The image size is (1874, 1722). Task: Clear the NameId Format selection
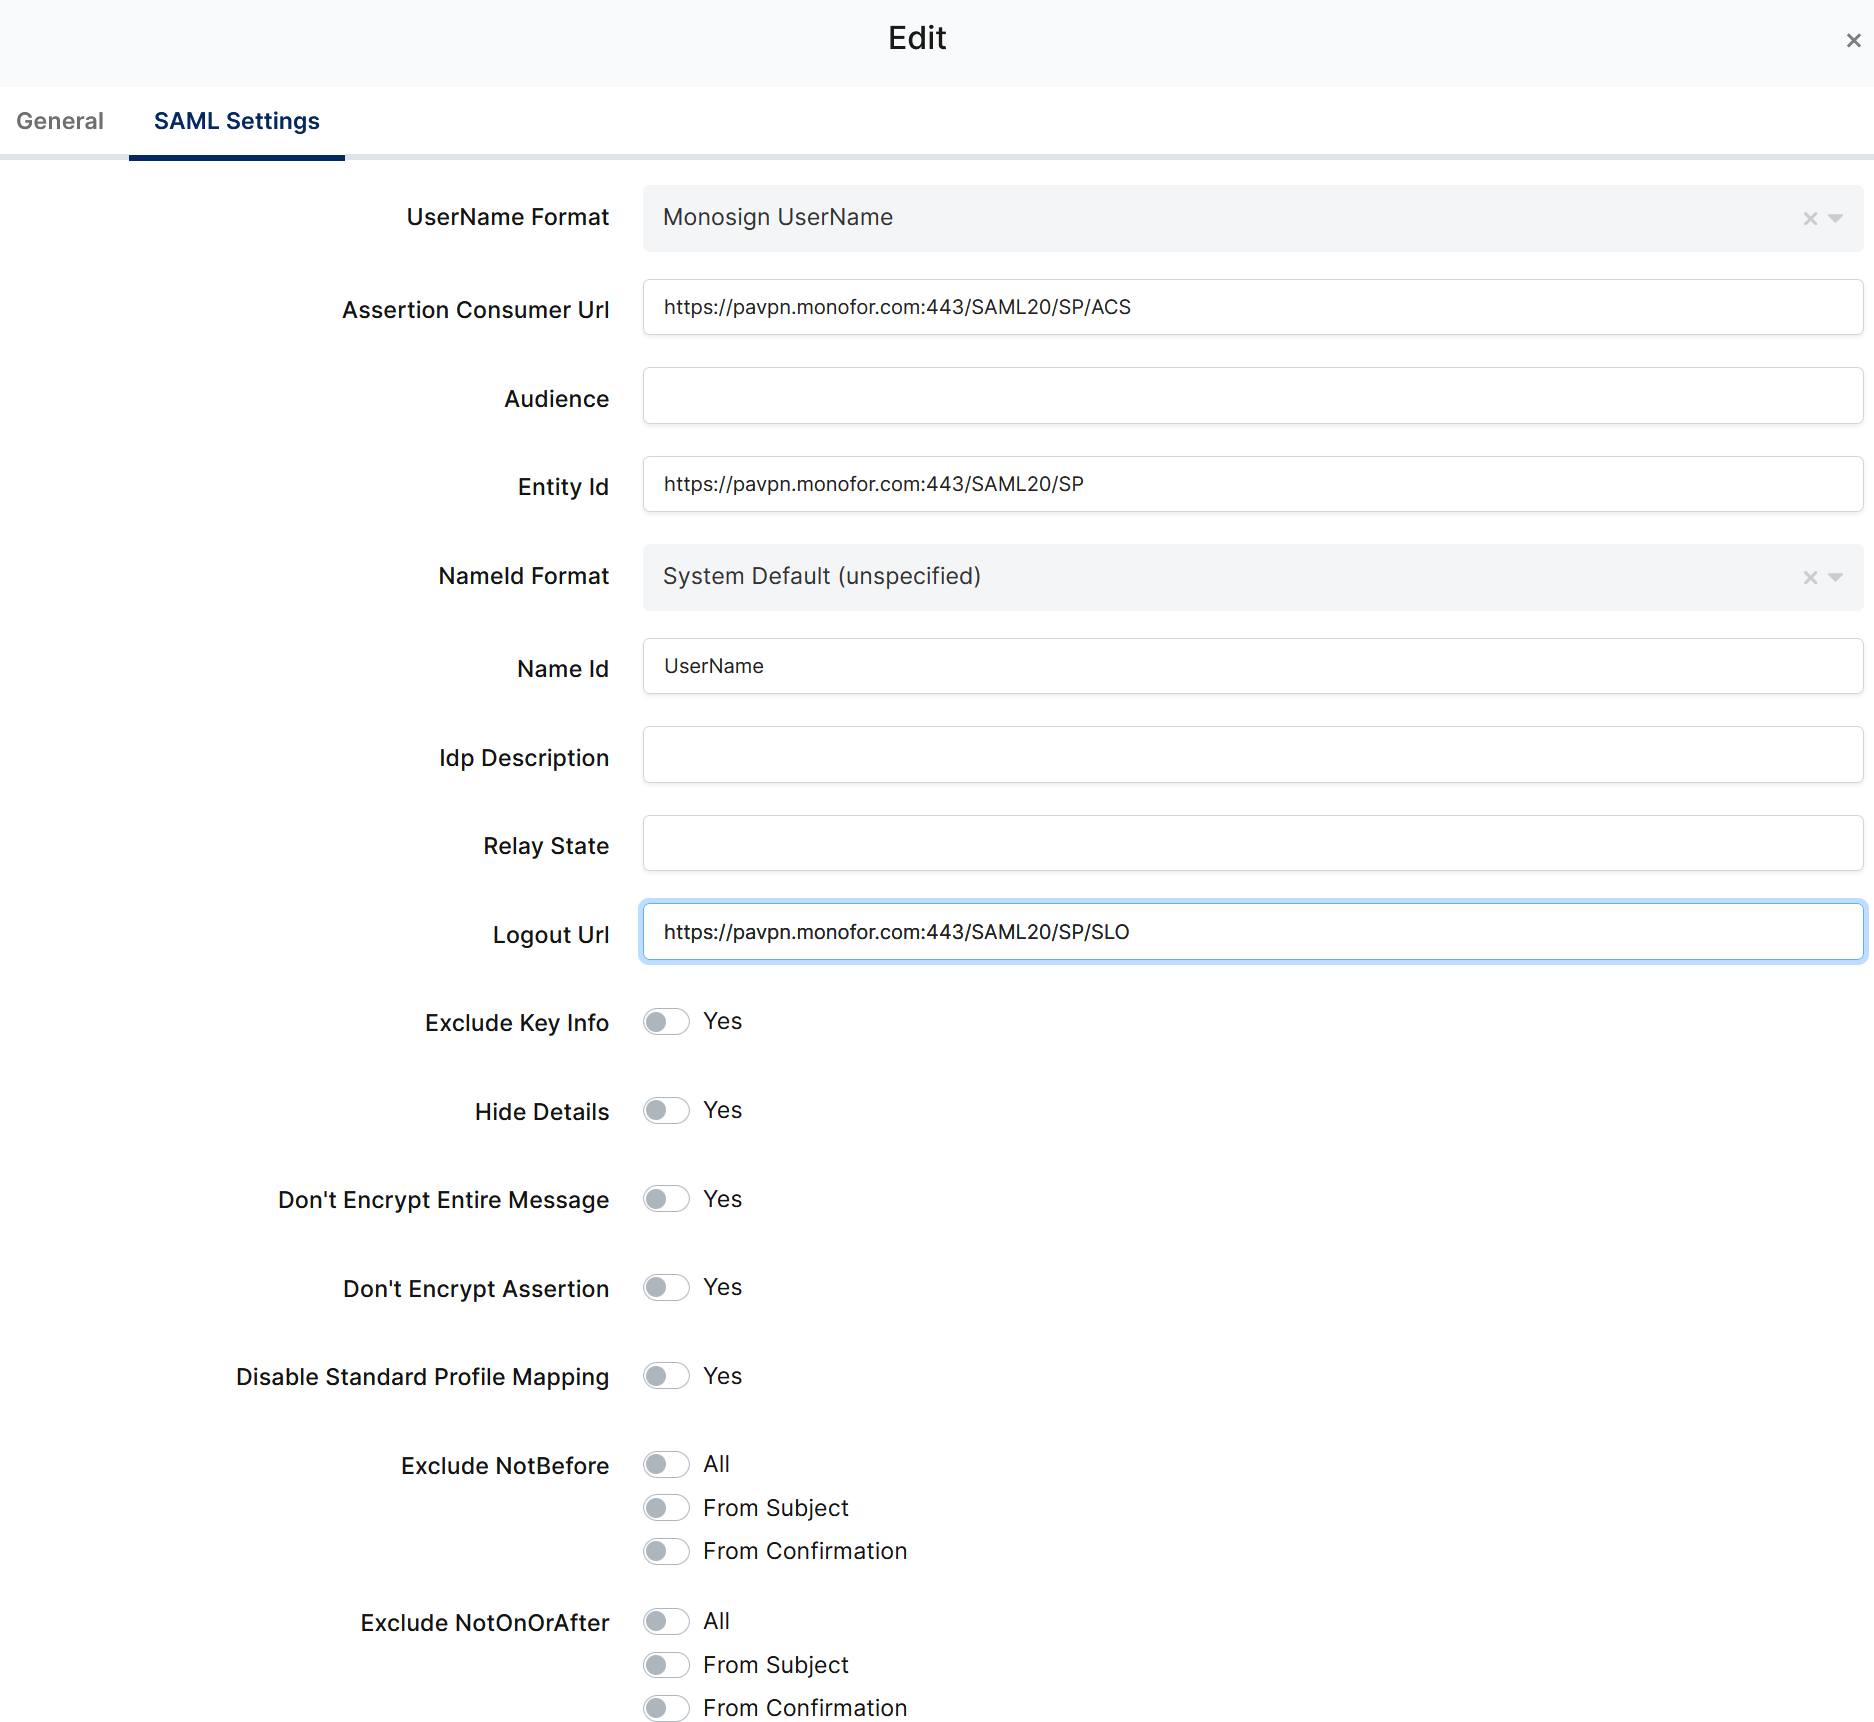point(1809,577)
